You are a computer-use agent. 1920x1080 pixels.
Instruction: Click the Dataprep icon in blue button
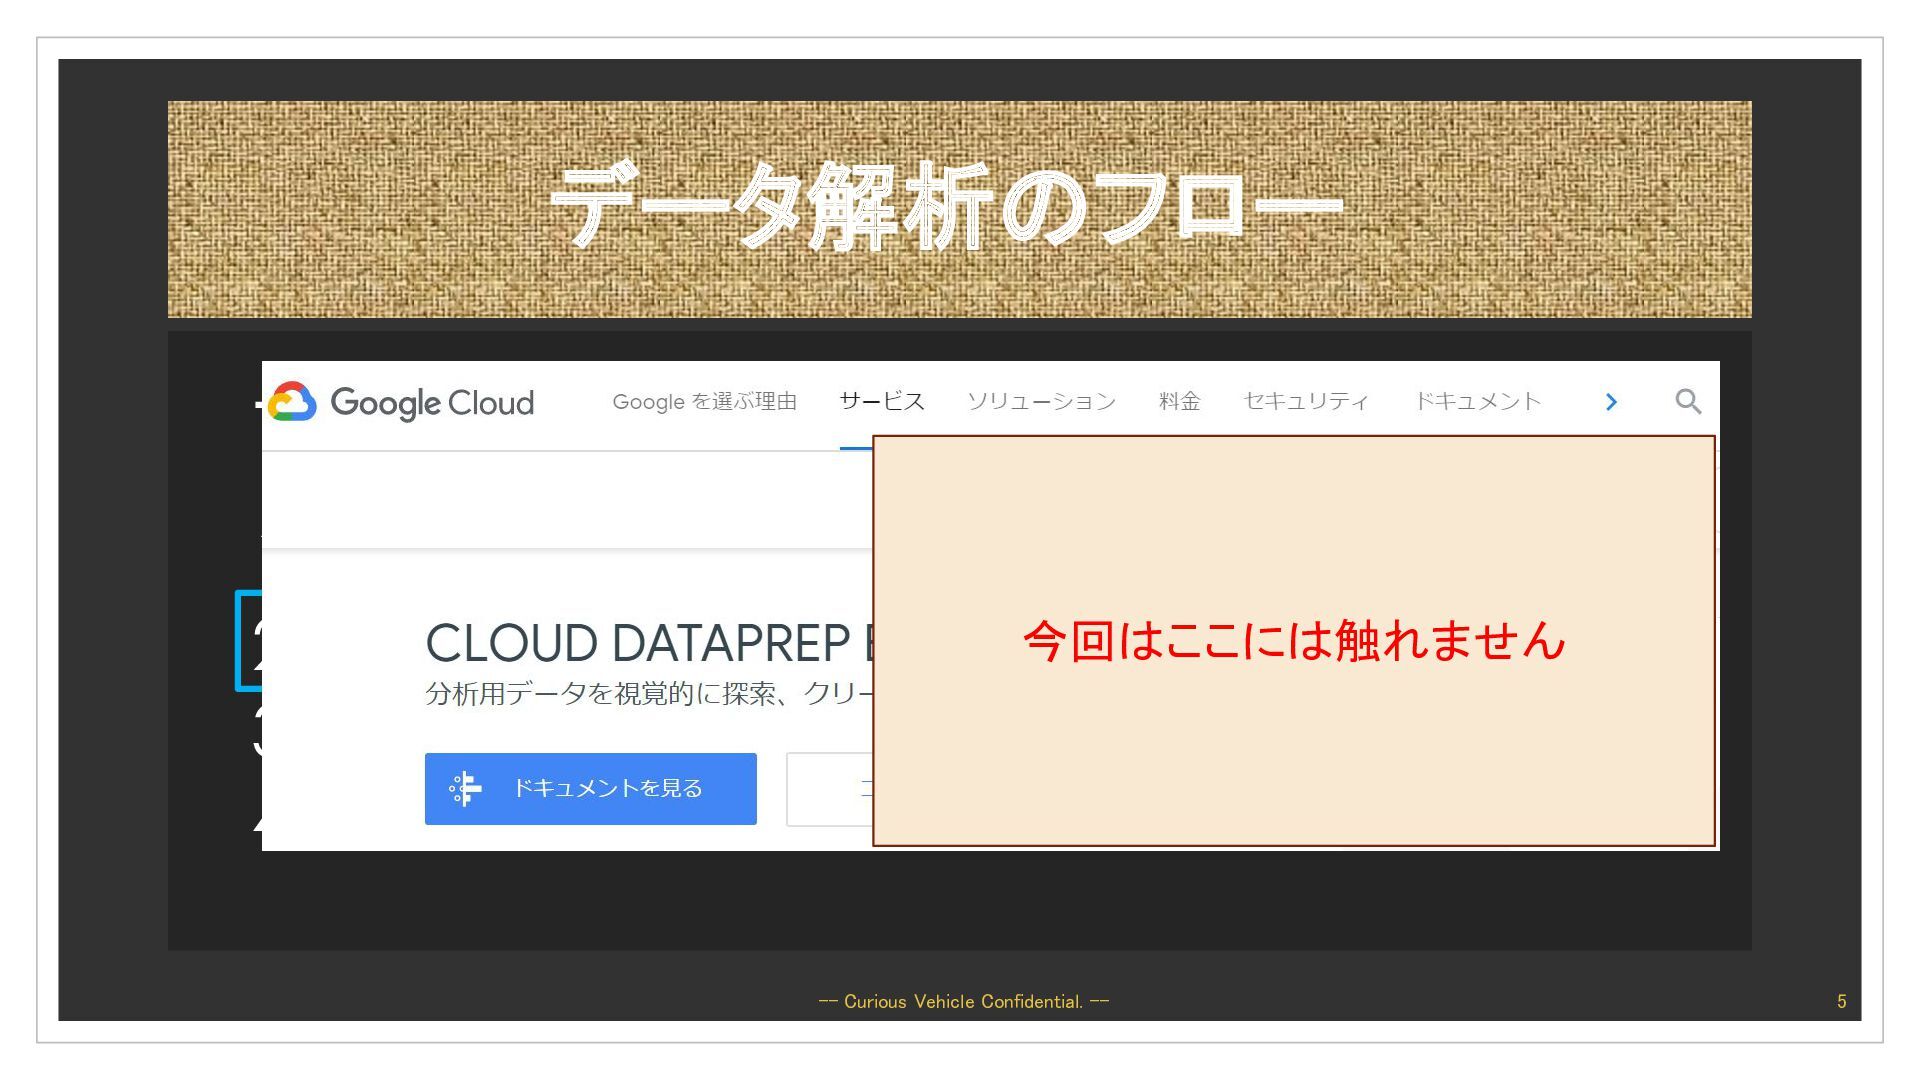tap(466, 789)
